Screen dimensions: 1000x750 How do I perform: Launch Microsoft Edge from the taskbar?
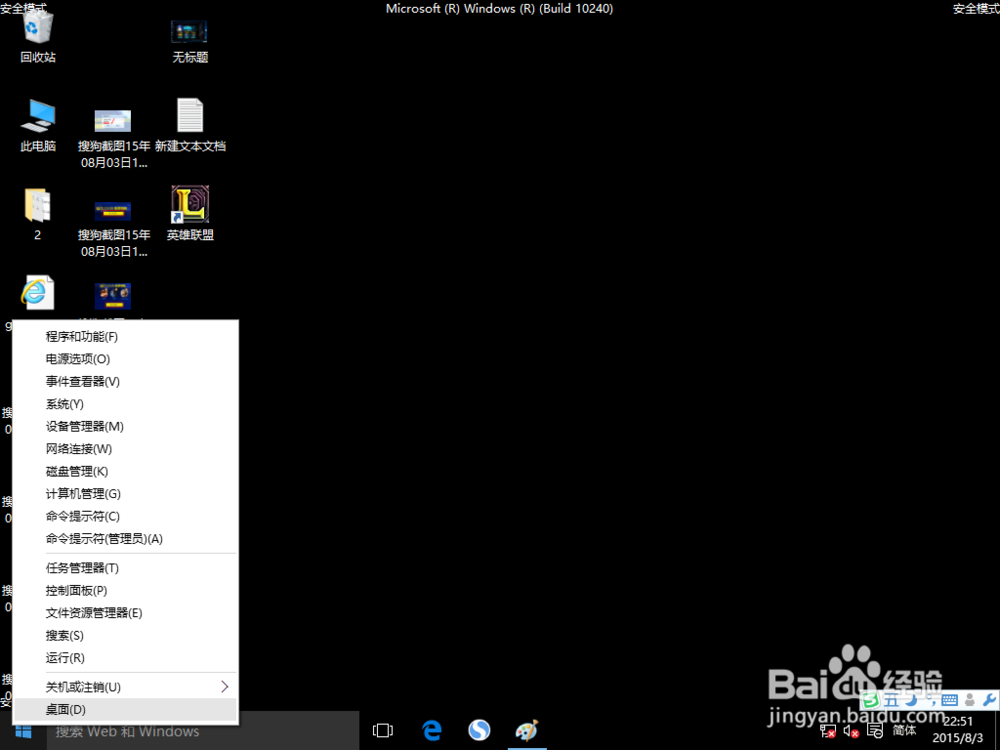coord(432,731)
